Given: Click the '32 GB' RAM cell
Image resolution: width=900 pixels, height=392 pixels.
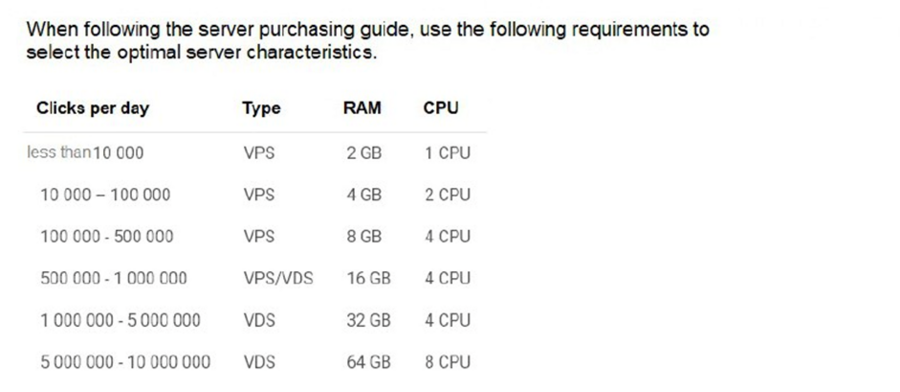Looking at the screenshot, I should click(368, 320).
